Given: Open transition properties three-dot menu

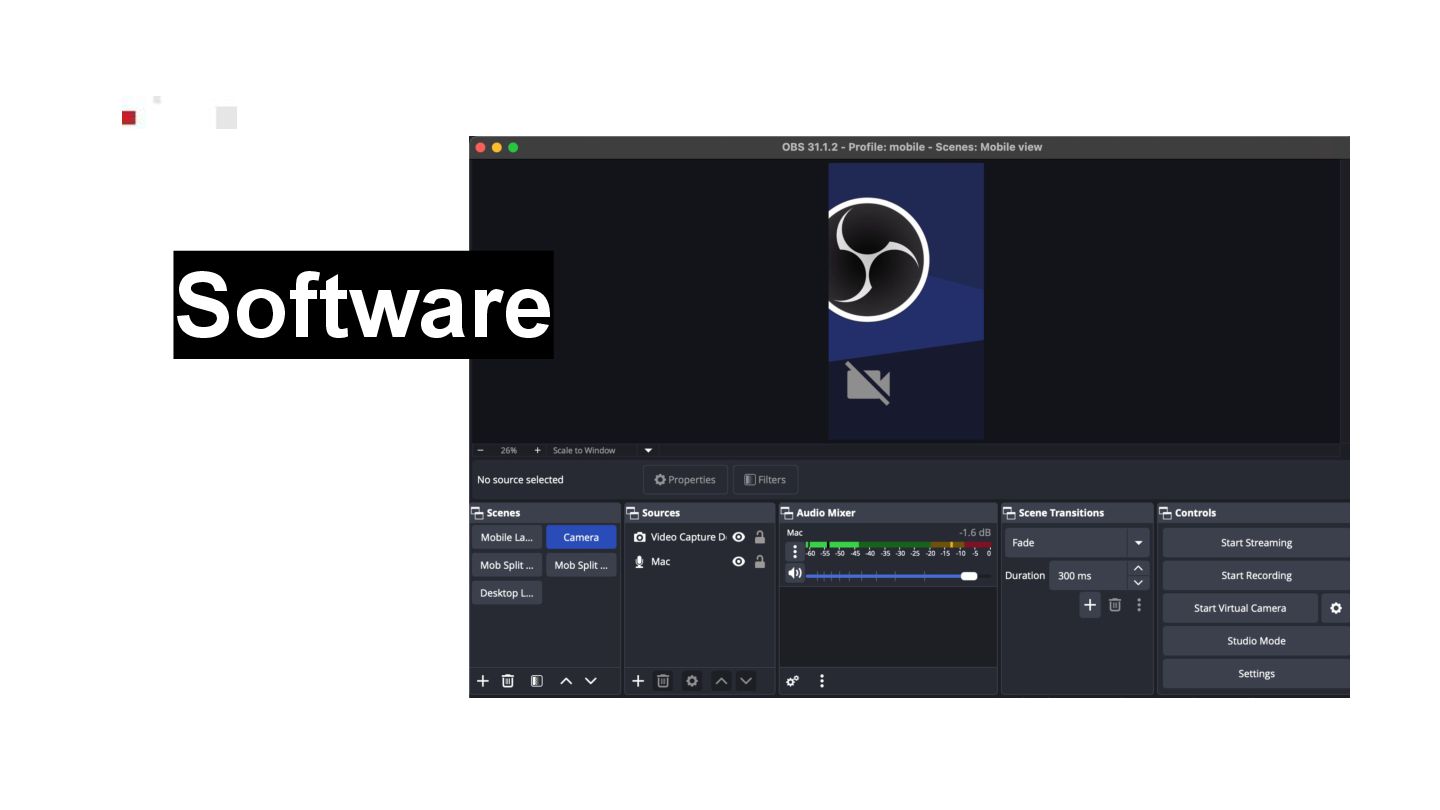Looking at the screenshot, I should 1139,605.
